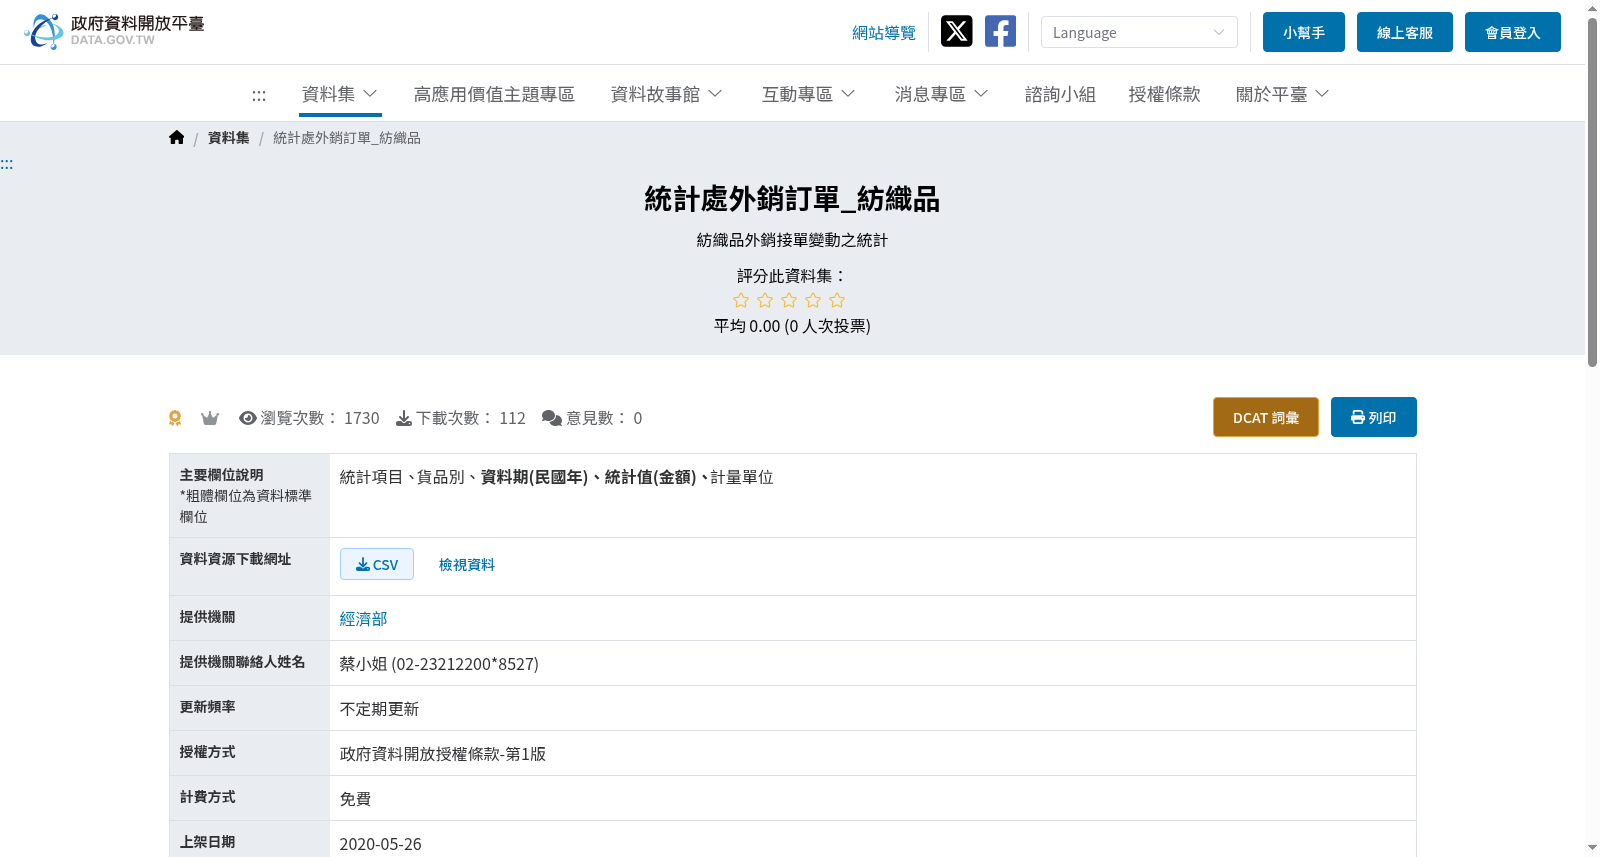
Task: Rate the dataset with the fourth star
Action: [x=813, y=300]
